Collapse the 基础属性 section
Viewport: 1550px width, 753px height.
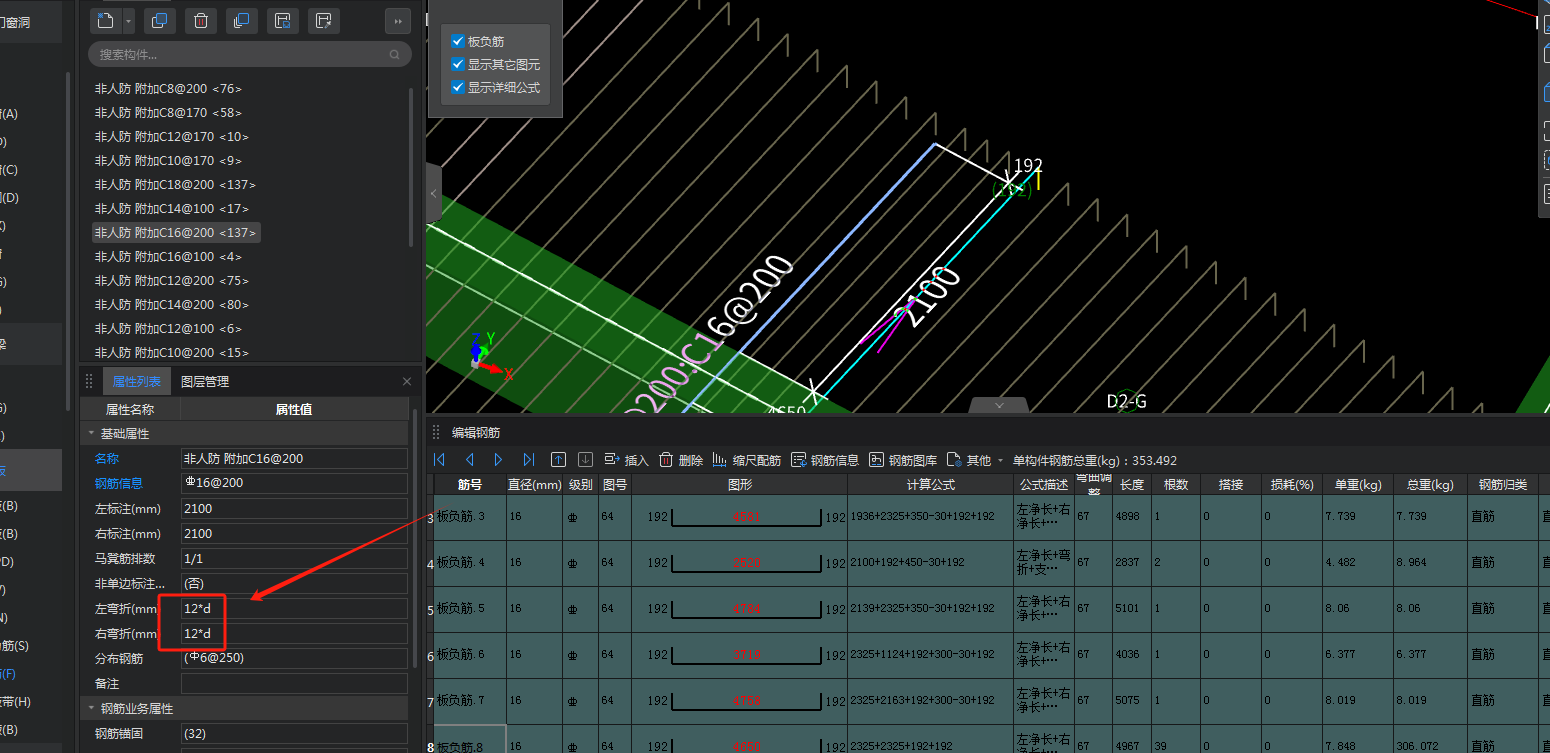92,433
